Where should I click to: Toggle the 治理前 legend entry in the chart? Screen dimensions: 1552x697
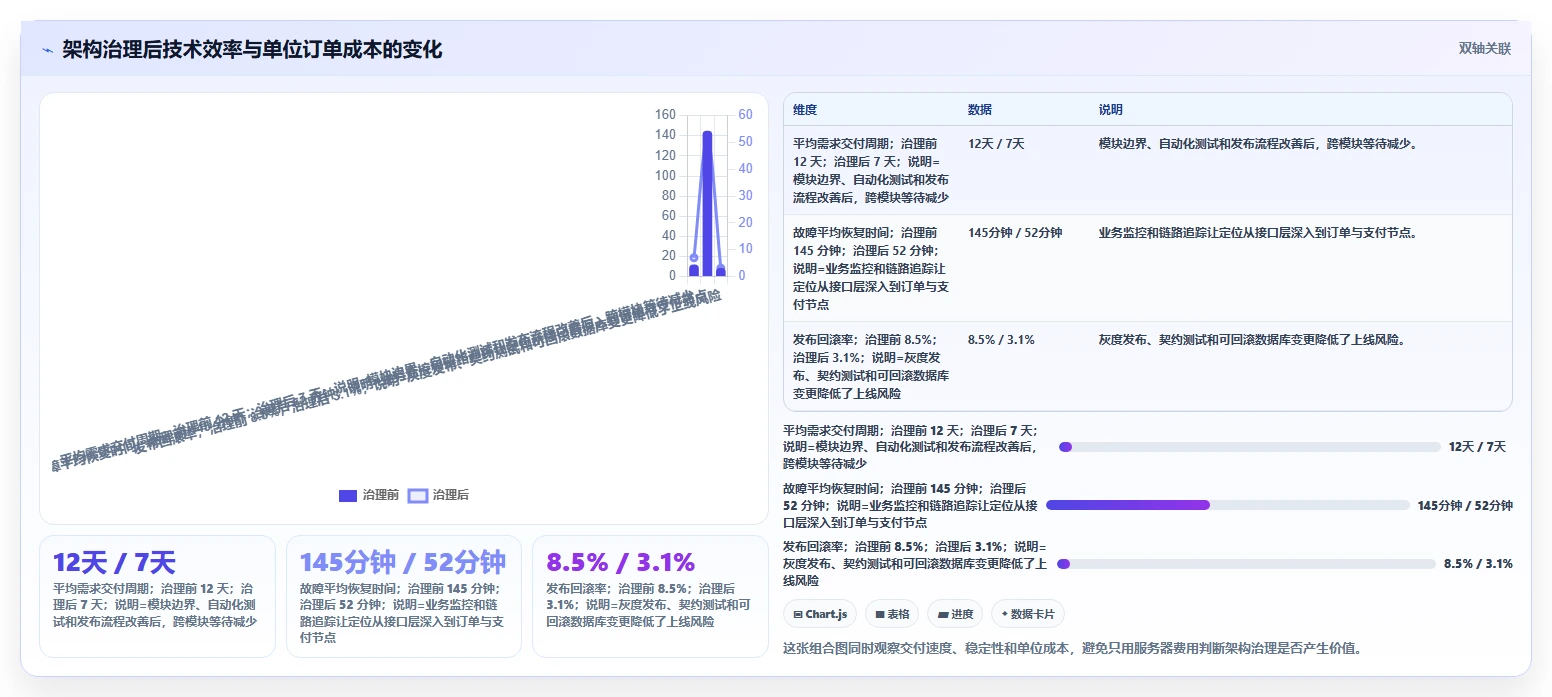[x=369, y=495]
